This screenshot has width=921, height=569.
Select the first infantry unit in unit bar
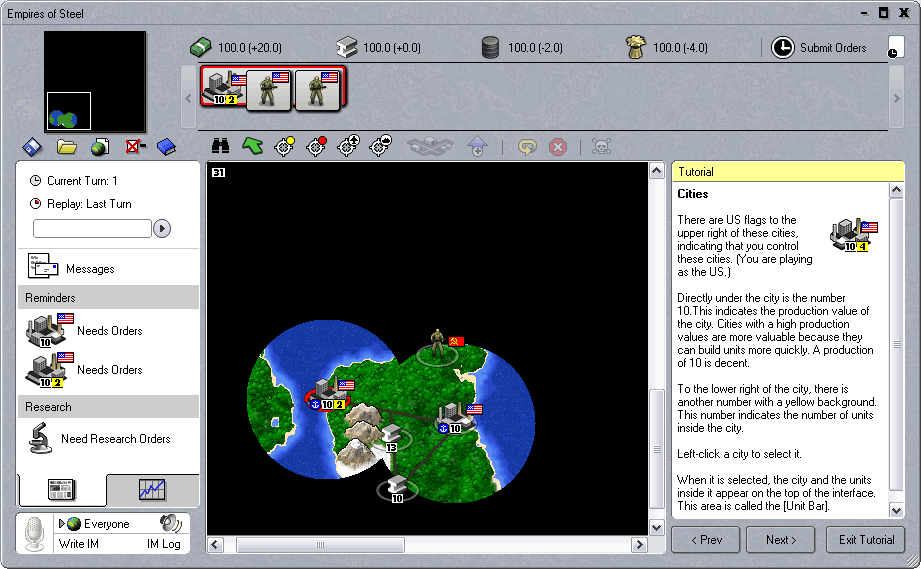269,90
